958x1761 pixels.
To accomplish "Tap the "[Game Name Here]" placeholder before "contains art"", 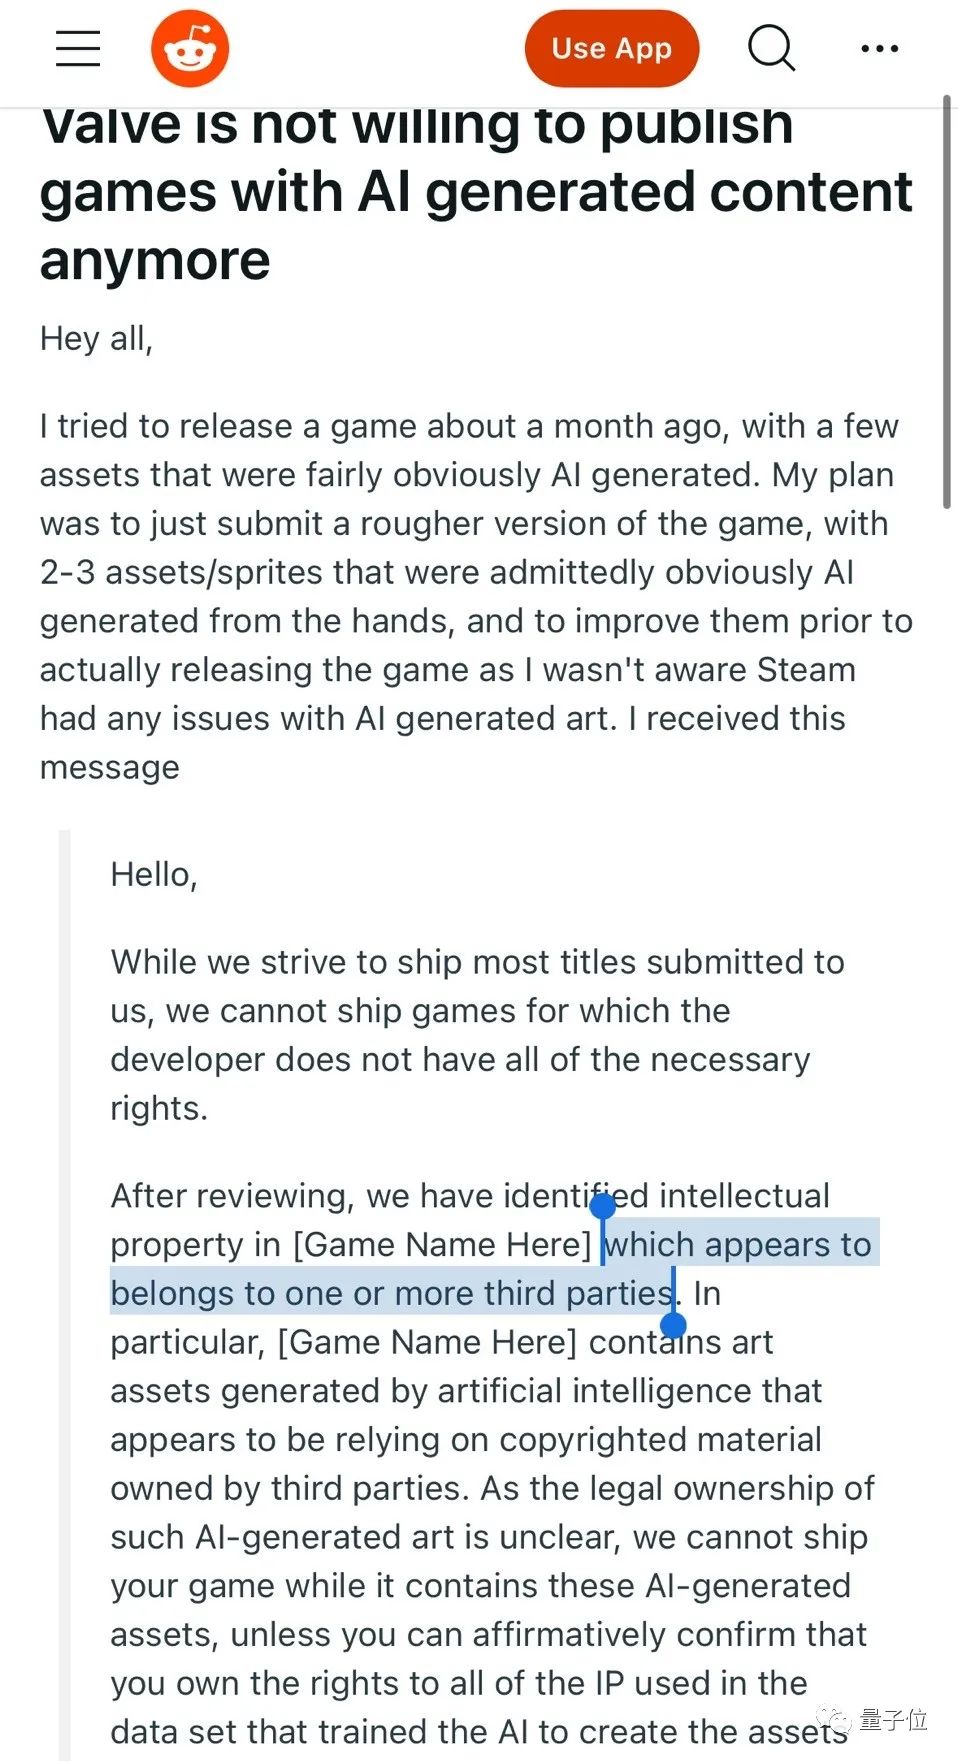I will [x=427, y=1342].
